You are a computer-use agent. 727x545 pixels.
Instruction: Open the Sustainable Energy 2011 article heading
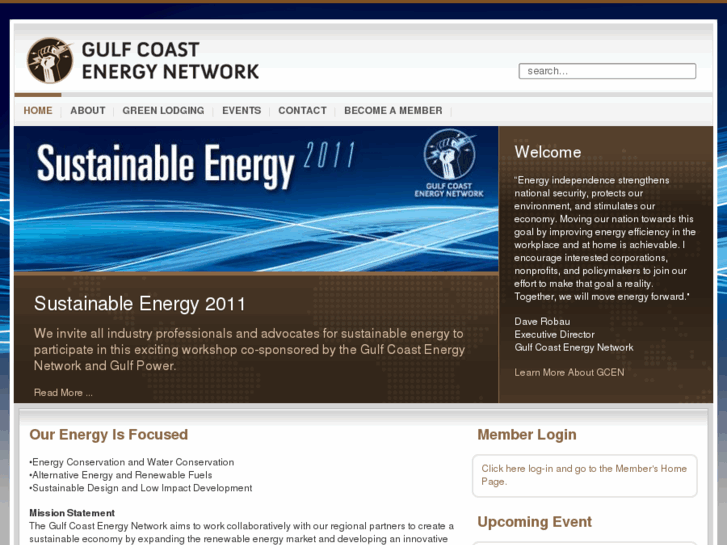coord(140,304)
